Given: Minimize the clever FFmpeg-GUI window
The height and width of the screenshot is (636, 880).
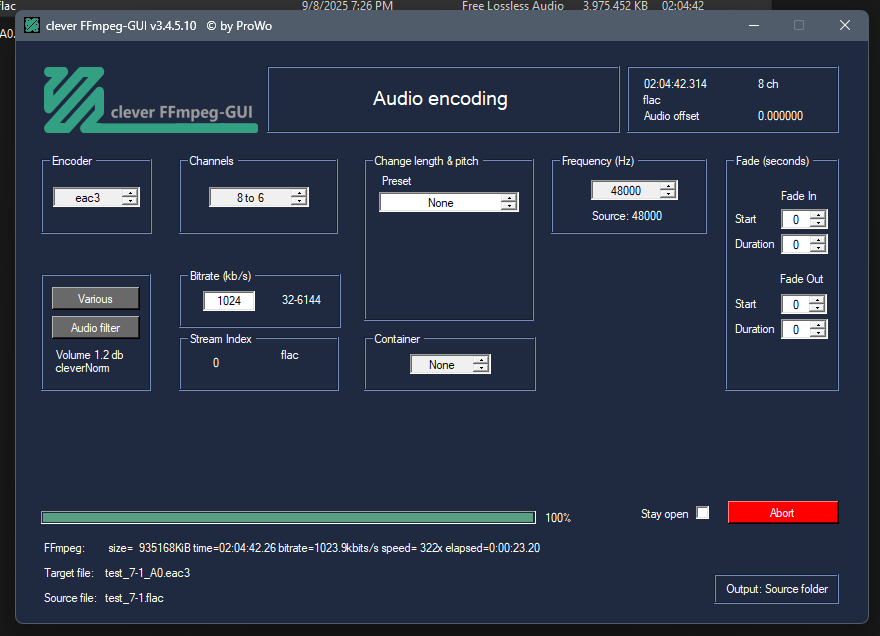Looking at the screenshot, I should click(x=754, y=25).
